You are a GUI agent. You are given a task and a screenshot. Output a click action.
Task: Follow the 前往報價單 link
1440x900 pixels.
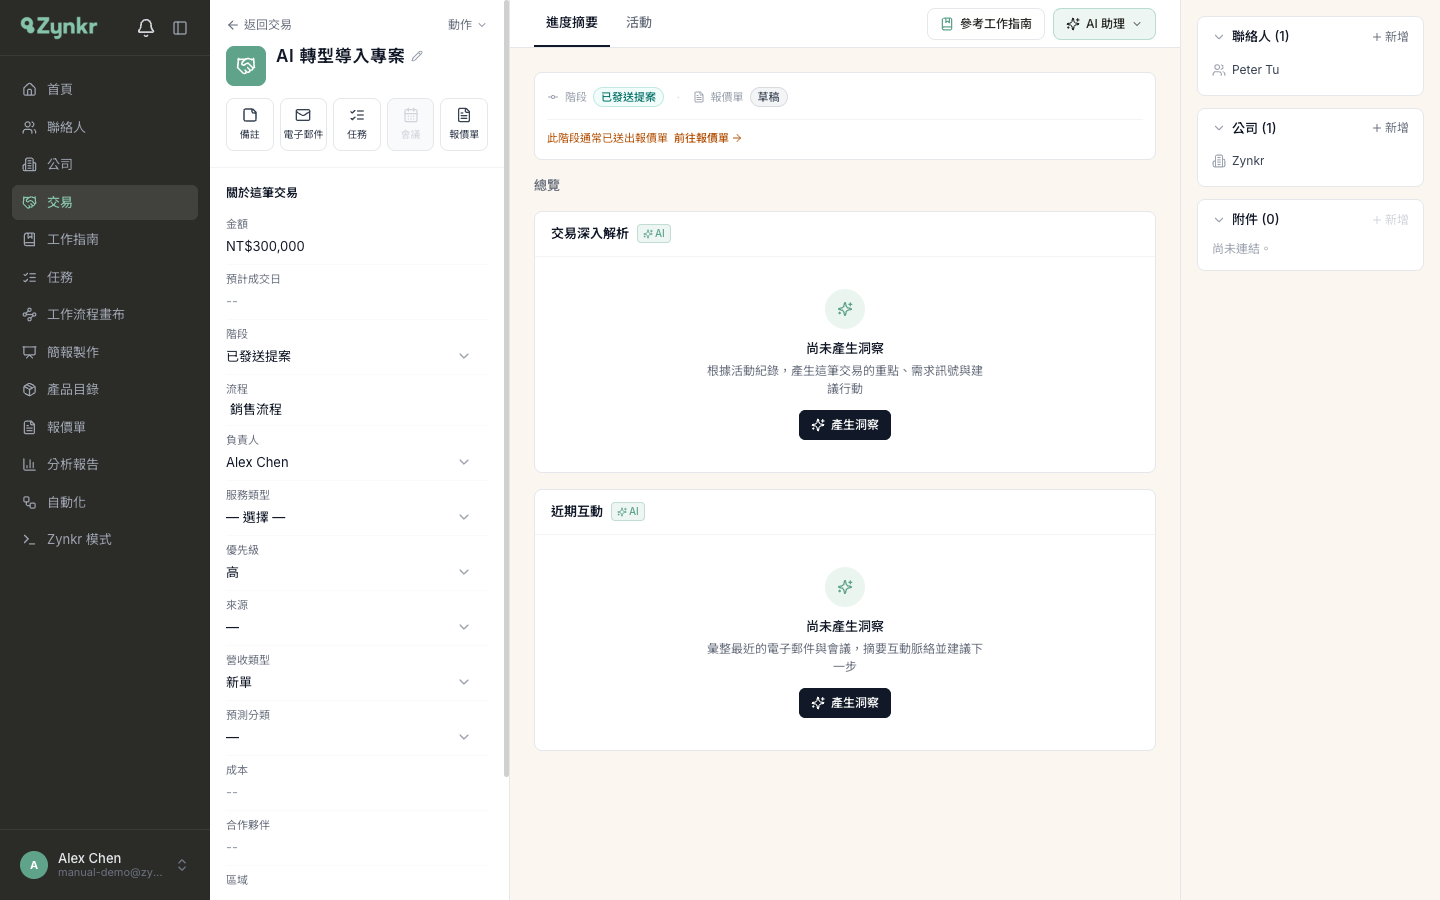[x=708, y=138]
